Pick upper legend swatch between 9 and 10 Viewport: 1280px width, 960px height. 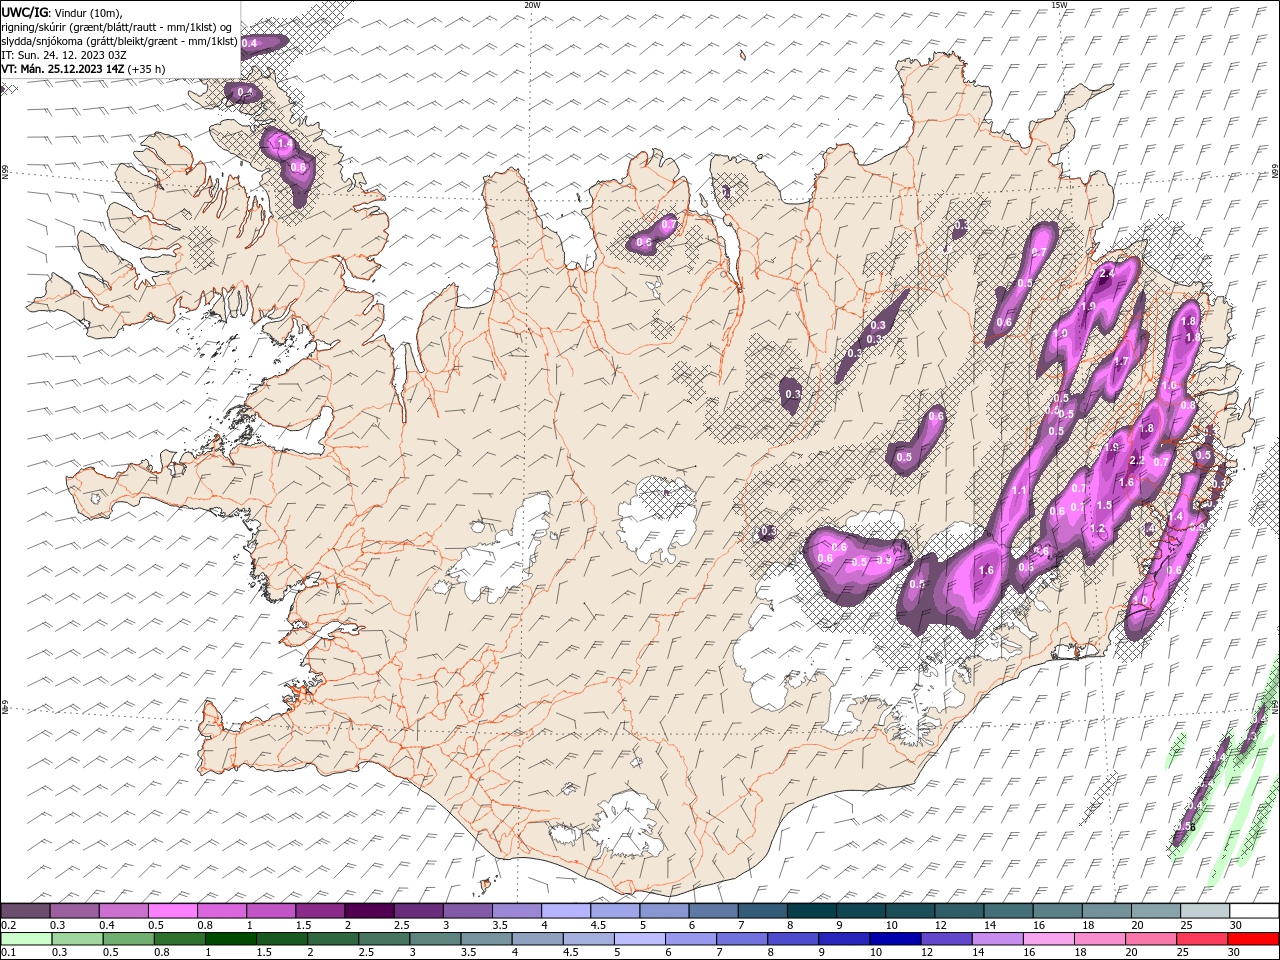860,911
